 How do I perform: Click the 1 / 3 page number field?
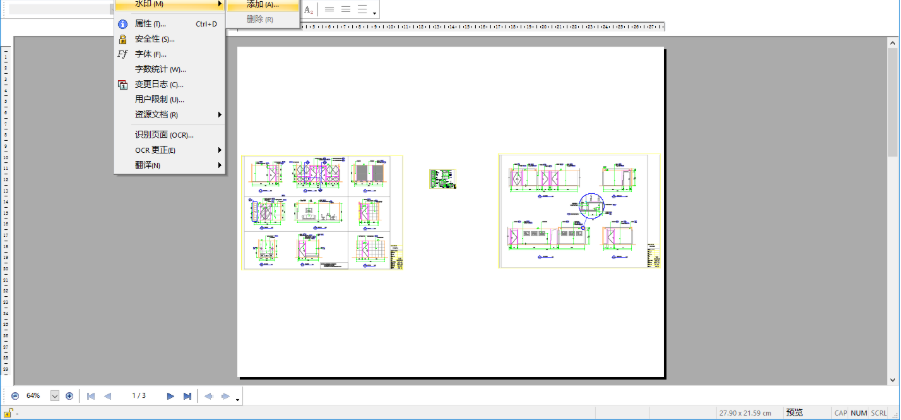coord(138,396)
